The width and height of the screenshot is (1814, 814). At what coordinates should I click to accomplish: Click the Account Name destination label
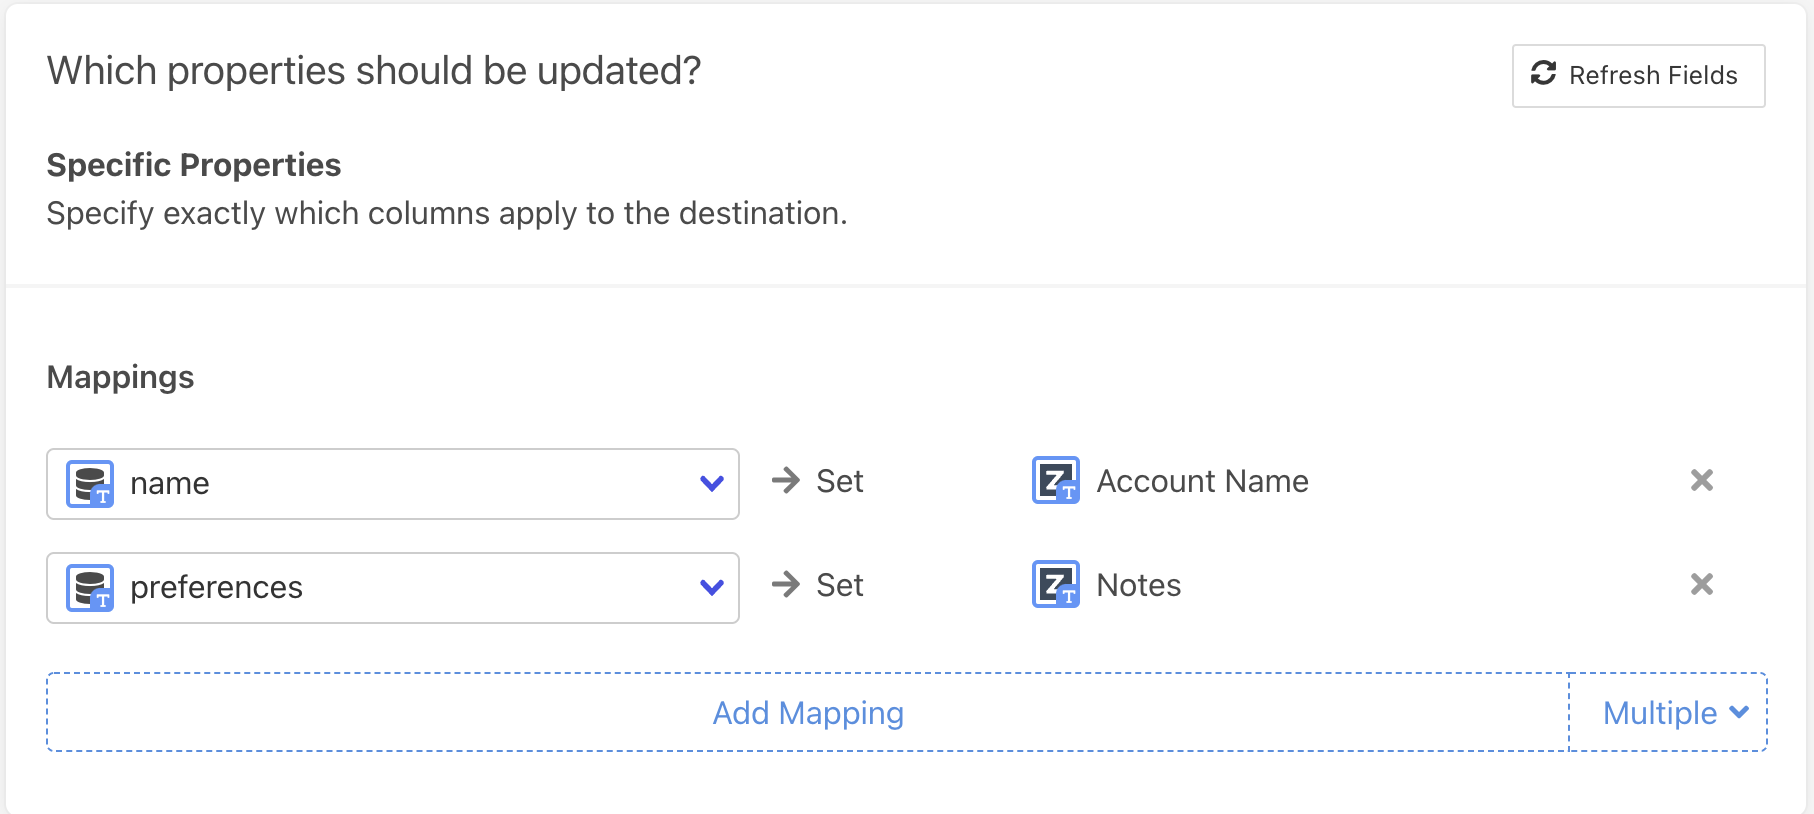(x=1202, y=481)
